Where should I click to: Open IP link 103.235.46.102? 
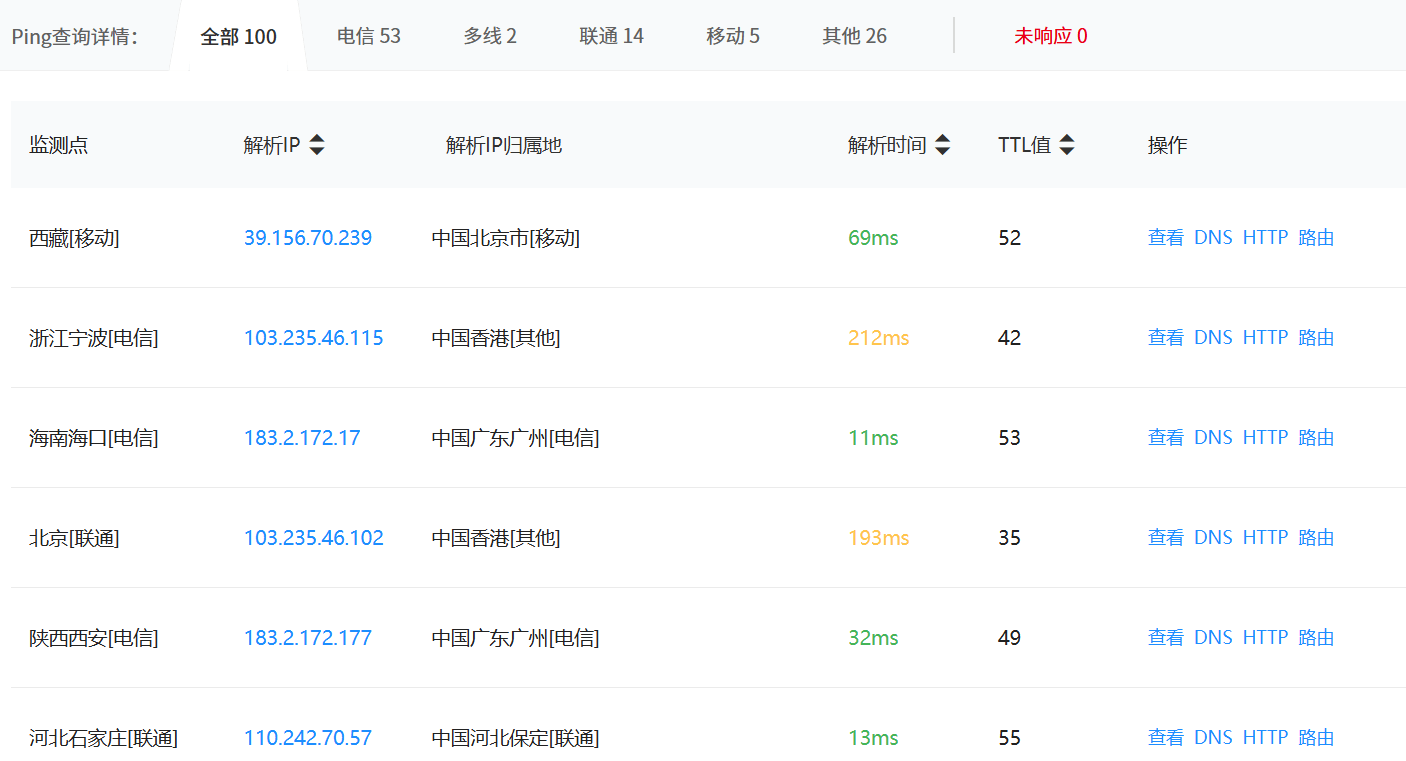314,538
